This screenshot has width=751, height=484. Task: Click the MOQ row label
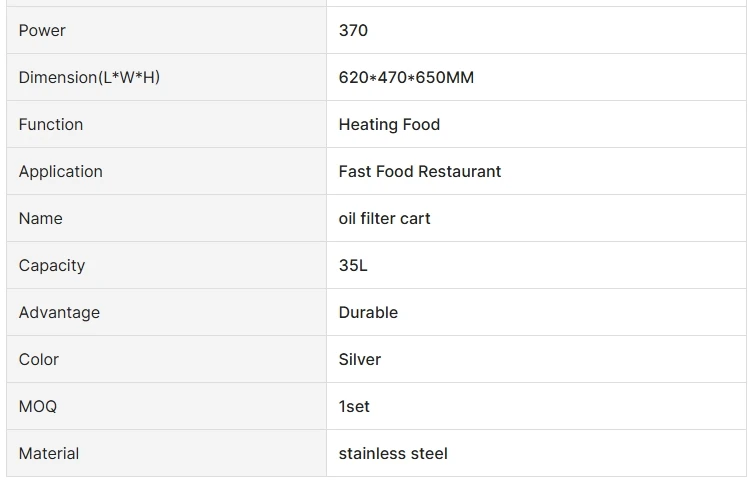[38, 406]
